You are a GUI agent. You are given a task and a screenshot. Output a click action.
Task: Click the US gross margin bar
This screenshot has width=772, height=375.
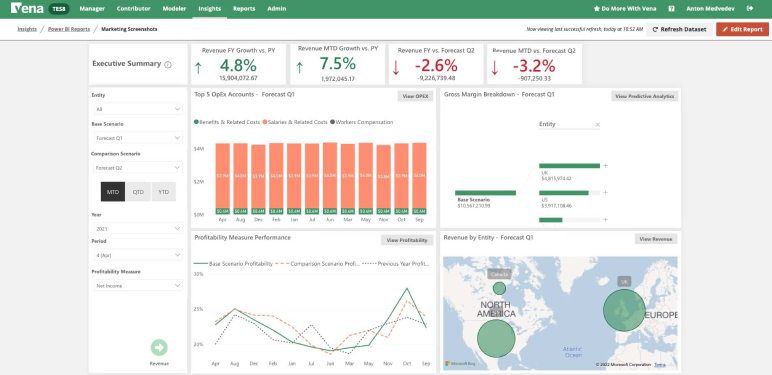[x=564, y=193]
